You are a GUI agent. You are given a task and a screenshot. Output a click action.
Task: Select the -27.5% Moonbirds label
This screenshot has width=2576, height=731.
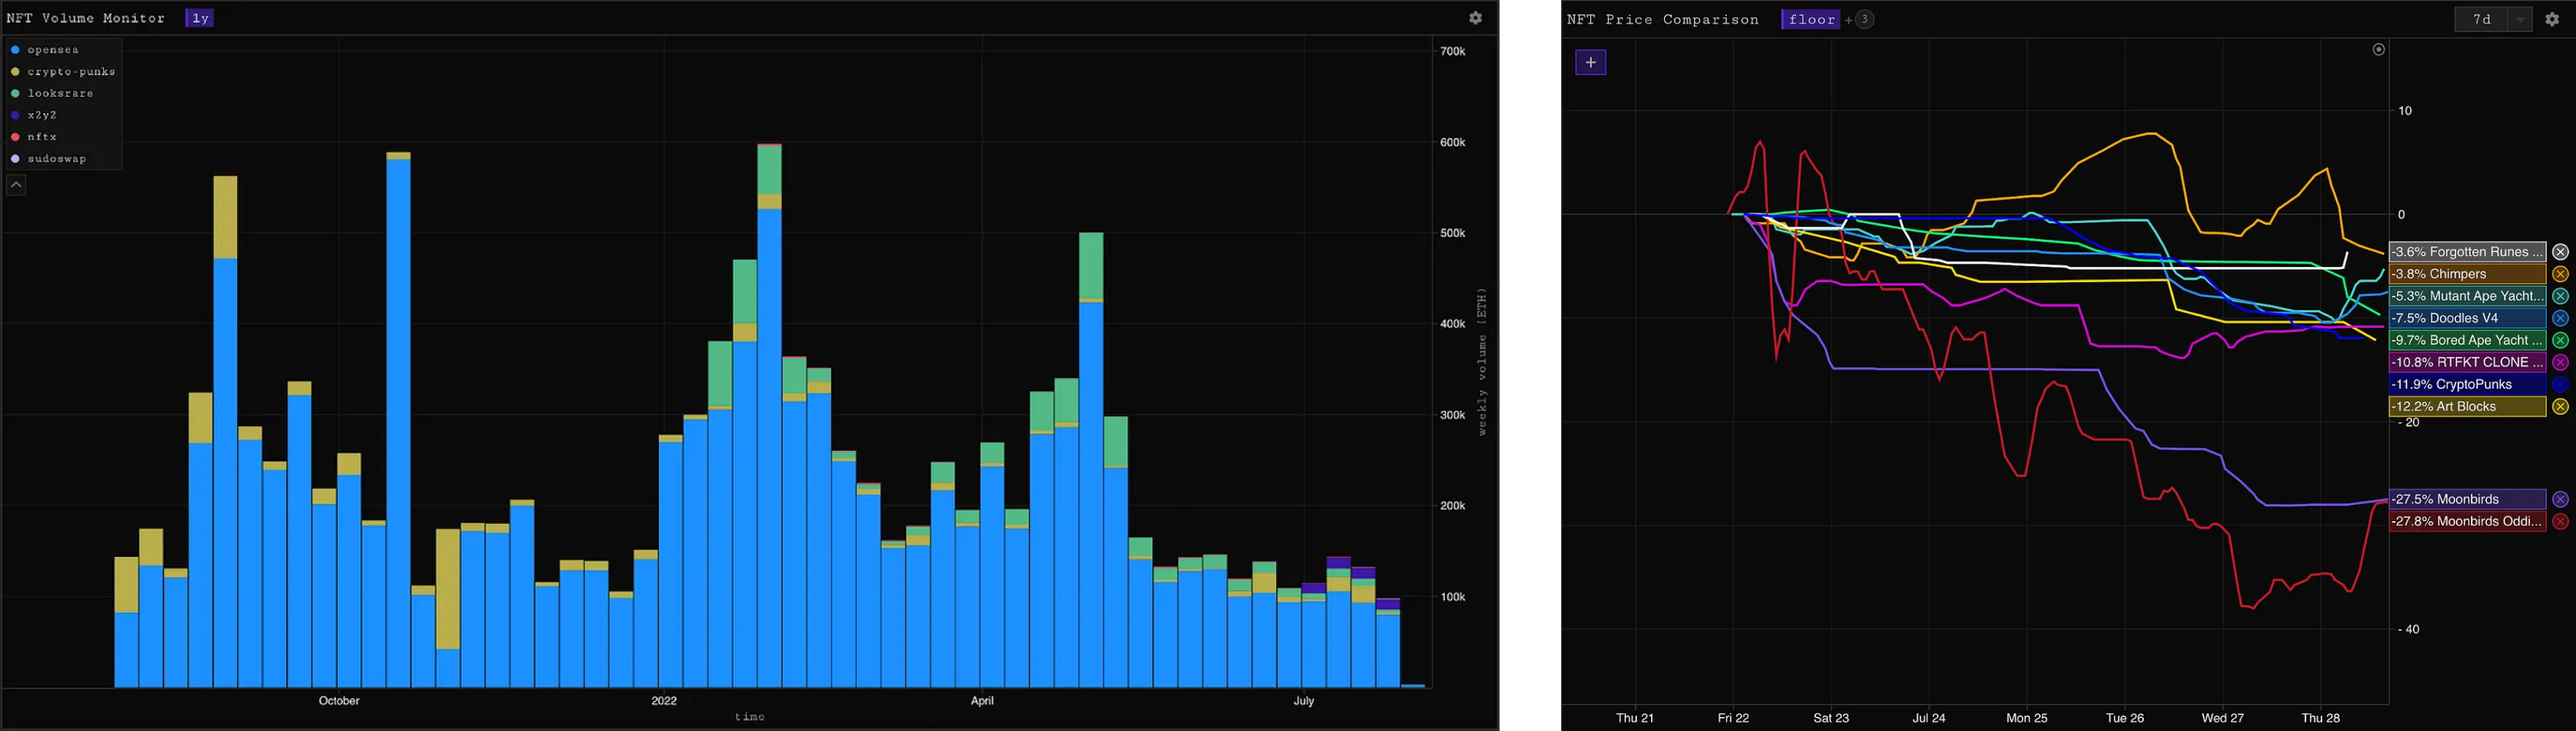point(2467,499)
